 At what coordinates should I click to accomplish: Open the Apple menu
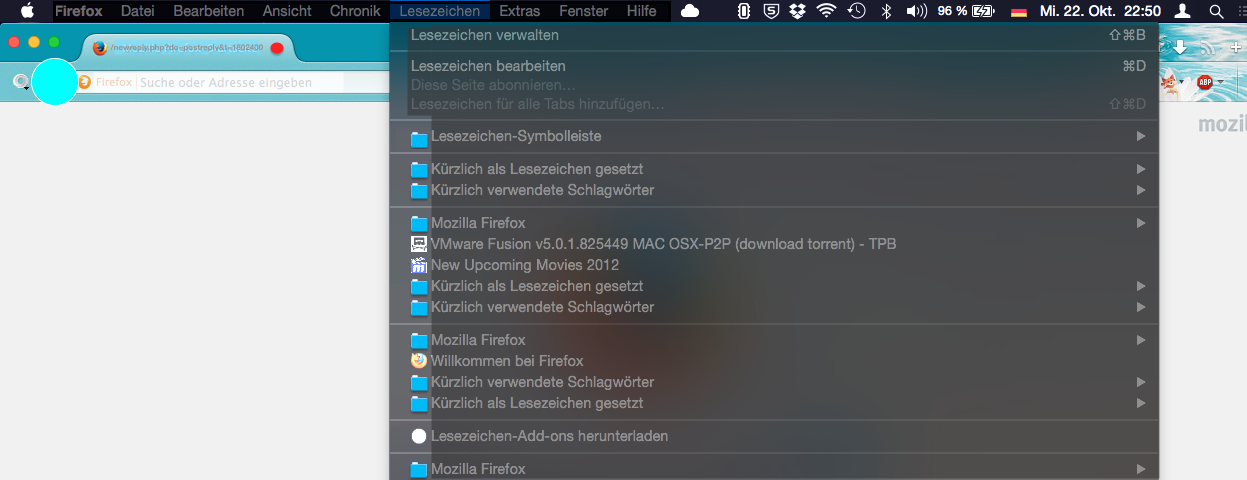click(27, 11)
